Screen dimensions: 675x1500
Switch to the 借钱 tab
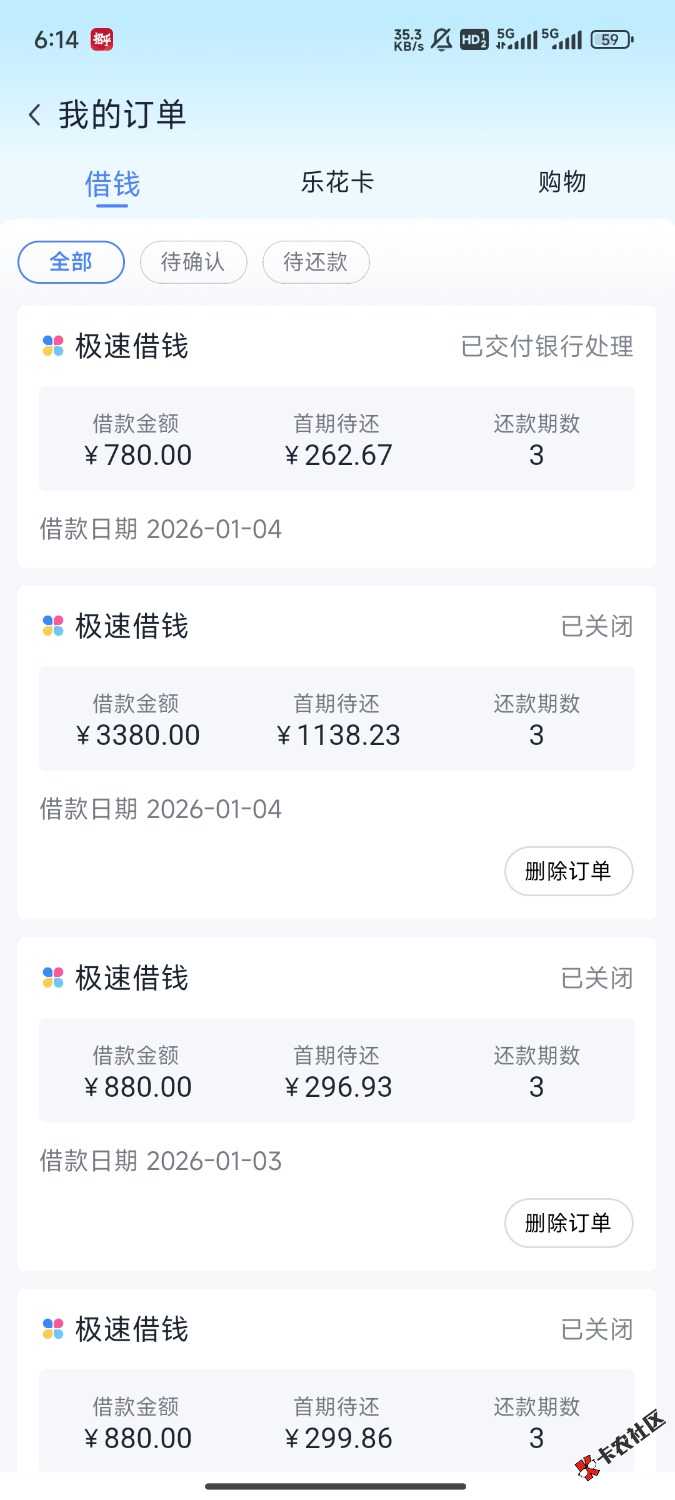112,184
